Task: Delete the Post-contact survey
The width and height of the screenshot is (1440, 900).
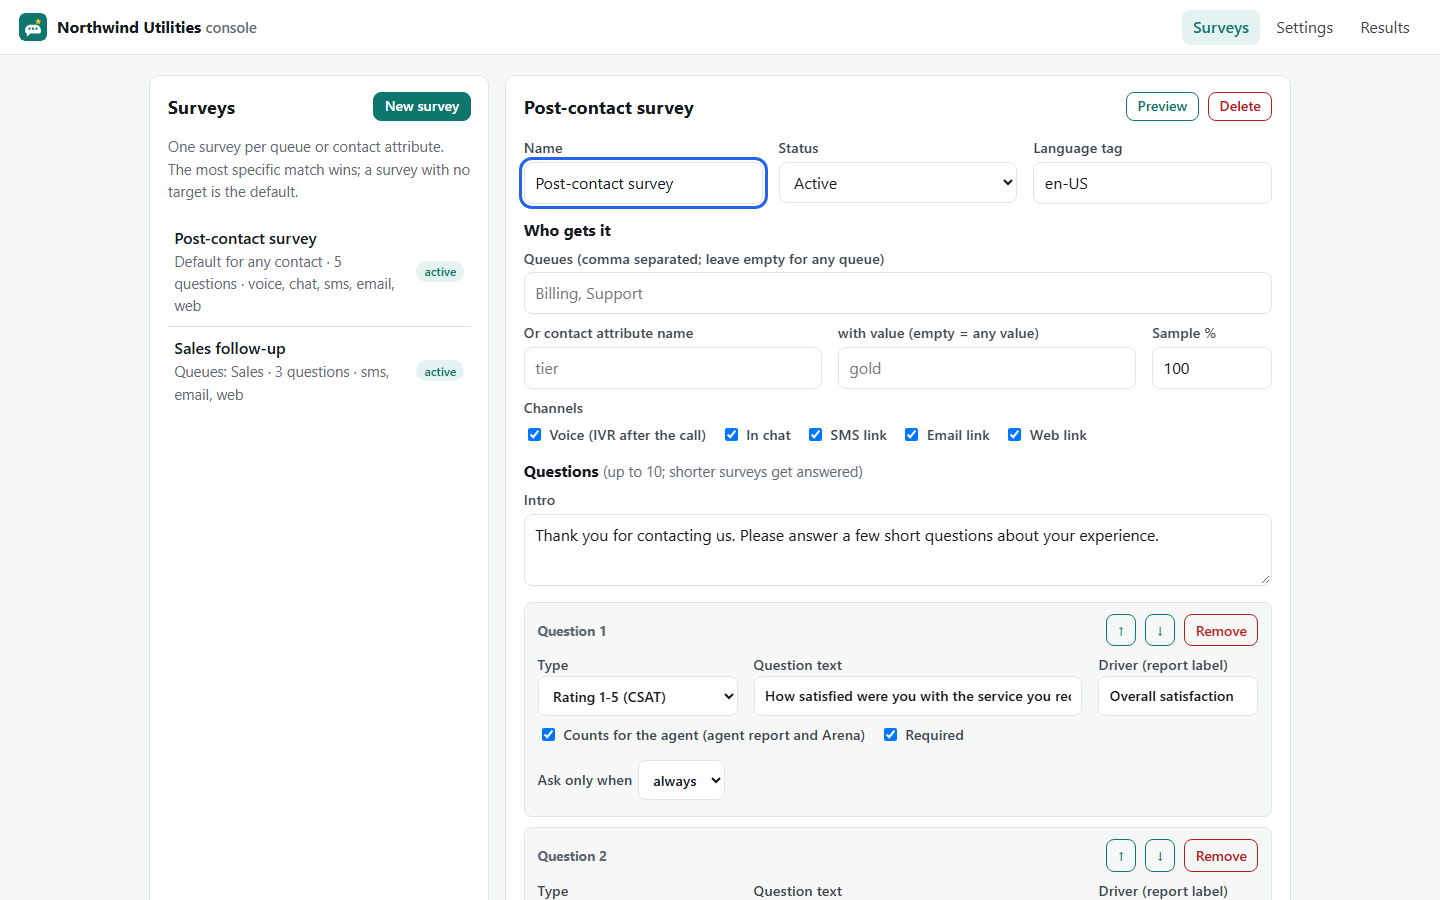Action: [1240, 107]
